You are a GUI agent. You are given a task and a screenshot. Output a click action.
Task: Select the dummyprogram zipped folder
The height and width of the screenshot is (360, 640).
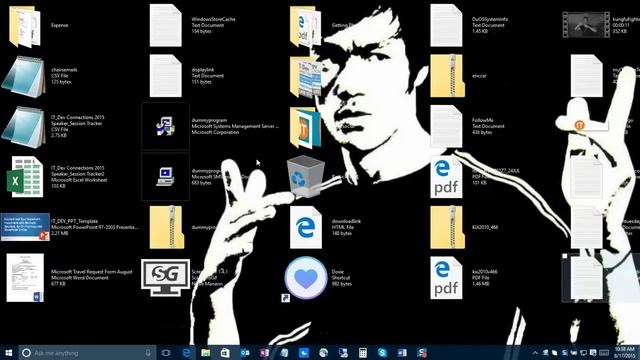click(166, 227)
